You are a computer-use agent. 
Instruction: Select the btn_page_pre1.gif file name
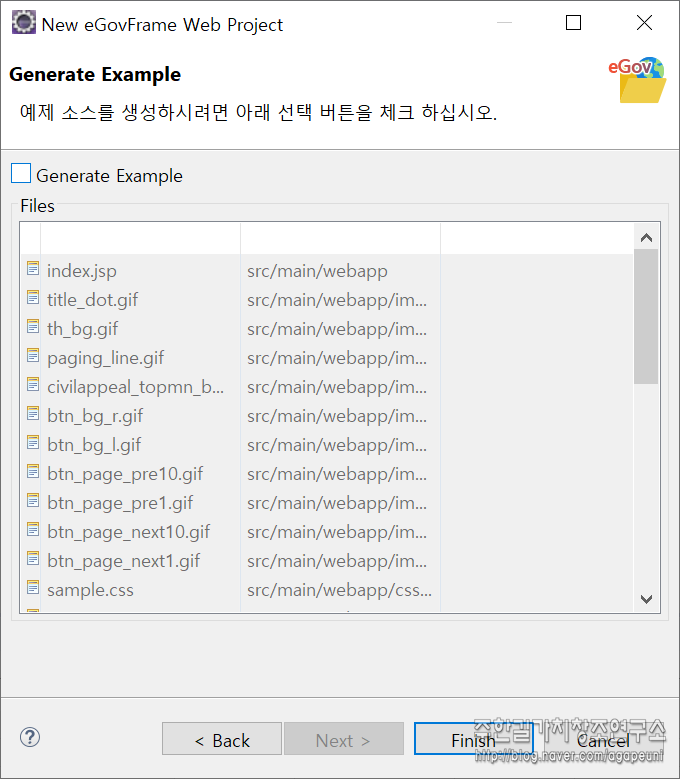(120, 503)
